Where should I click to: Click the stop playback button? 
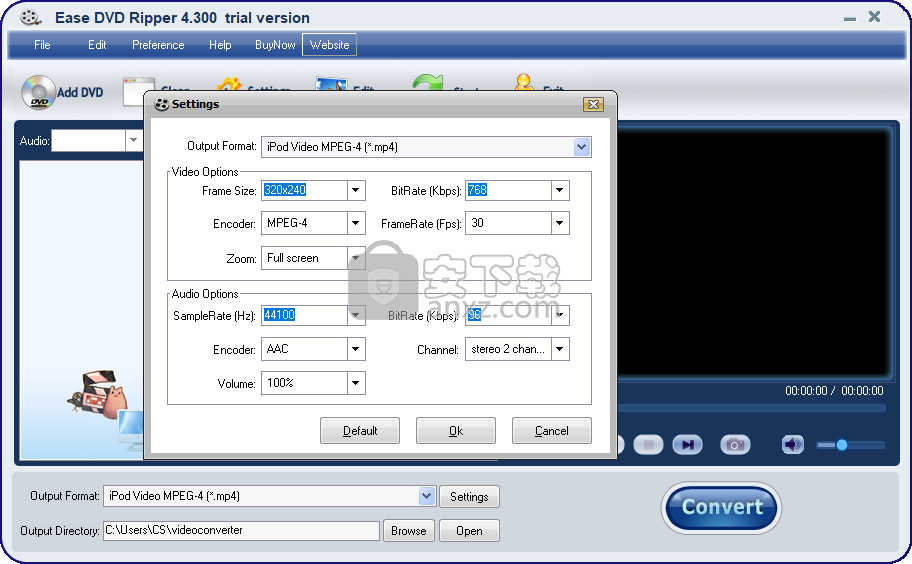tap(648, 445)
